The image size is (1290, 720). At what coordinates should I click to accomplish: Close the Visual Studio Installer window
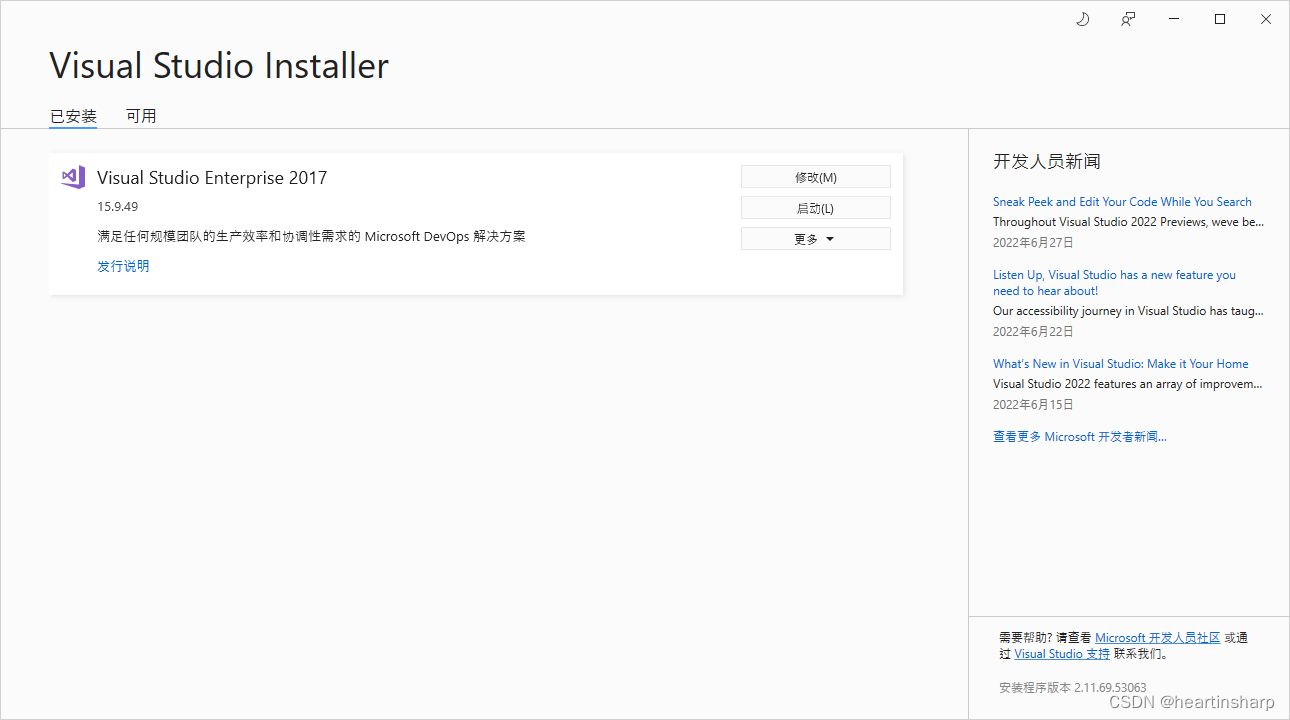tap(1266, 19)
